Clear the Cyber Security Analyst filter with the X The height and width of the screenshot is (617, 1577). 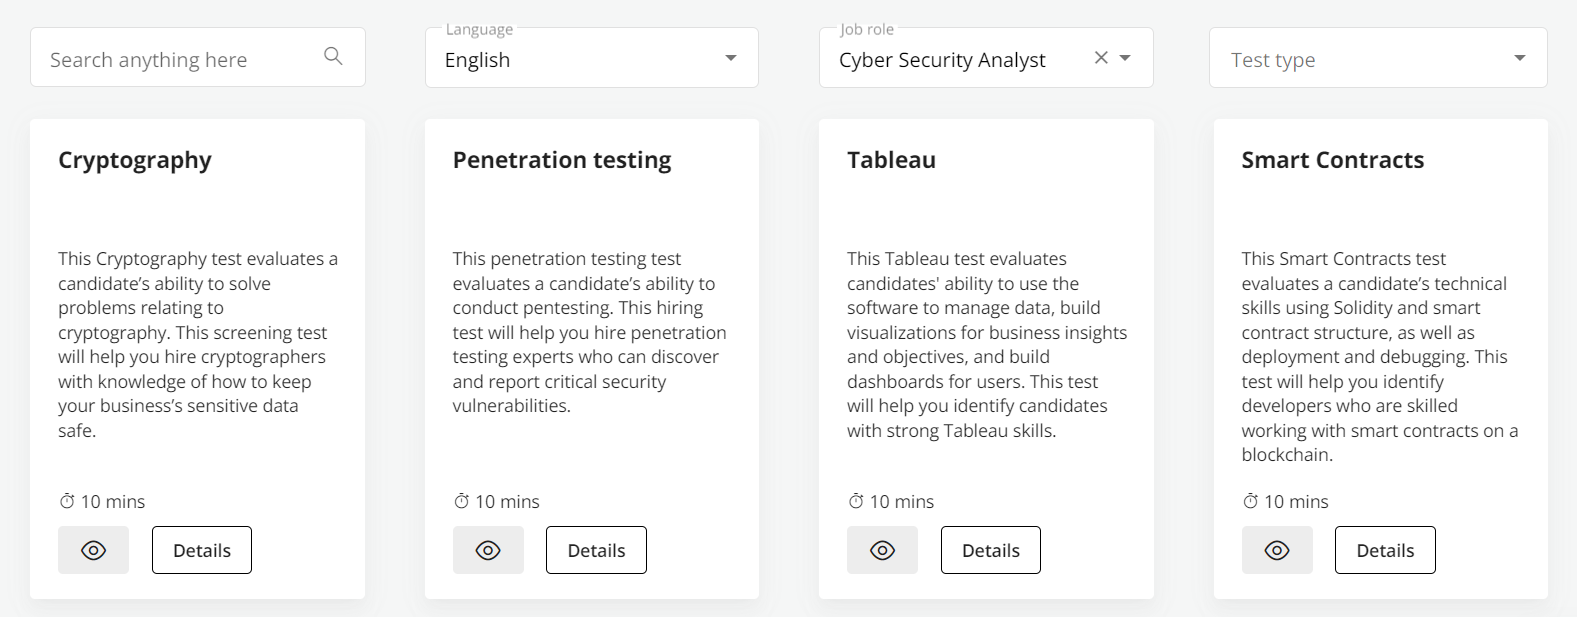click(1100, 57)
